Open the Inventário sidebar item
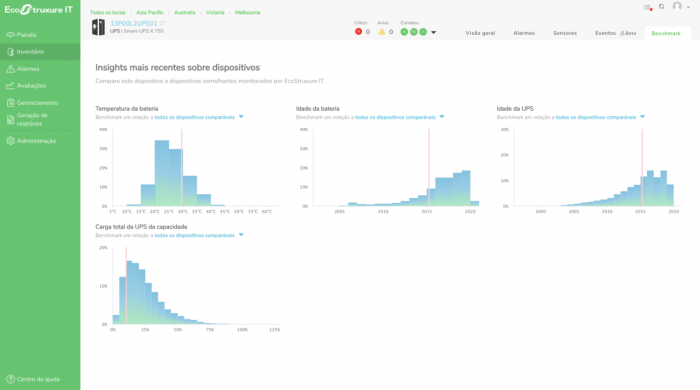Image resolution: width=700 pixels, height=390 pixels. click(40, 52)
